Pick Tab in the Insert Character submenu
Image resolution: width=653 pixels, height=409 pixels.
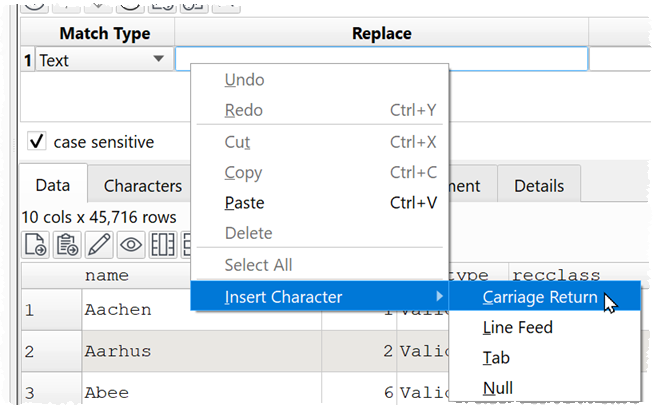click(x=496, y=357)
